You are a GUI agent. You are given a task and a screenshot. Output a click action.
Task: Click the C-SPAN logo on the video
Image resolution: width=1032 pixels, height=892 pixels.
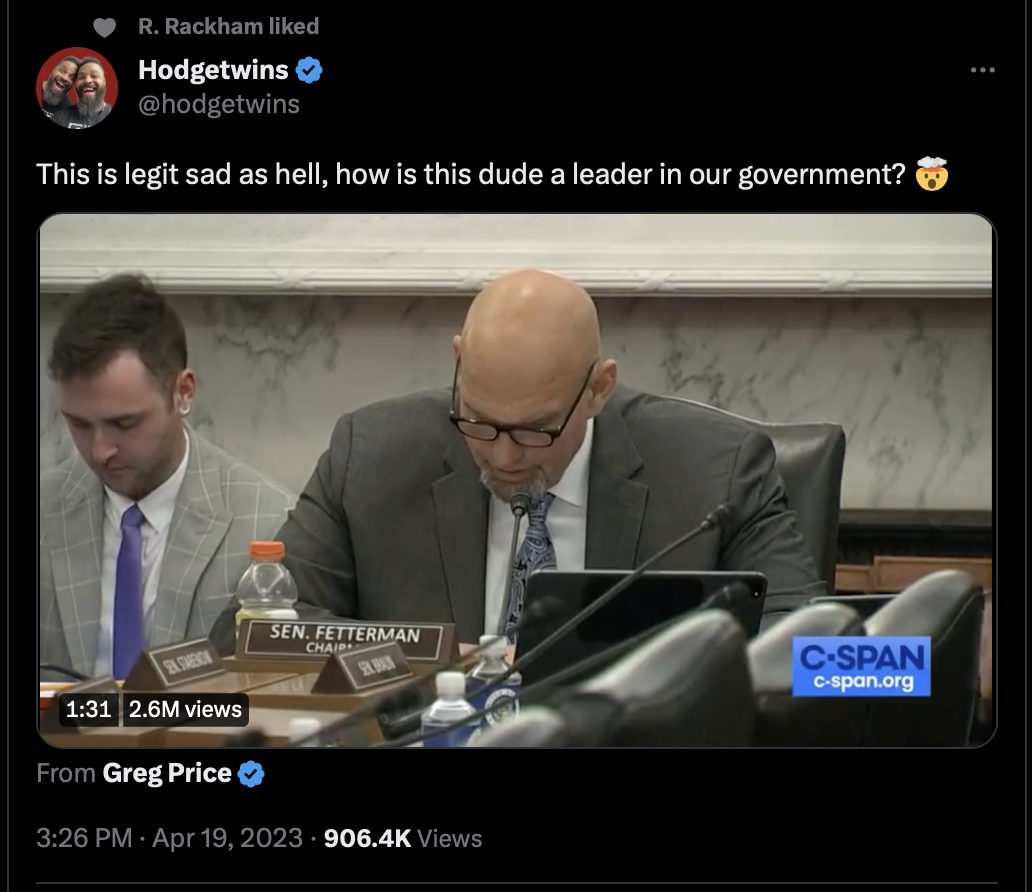coord(862,666)
